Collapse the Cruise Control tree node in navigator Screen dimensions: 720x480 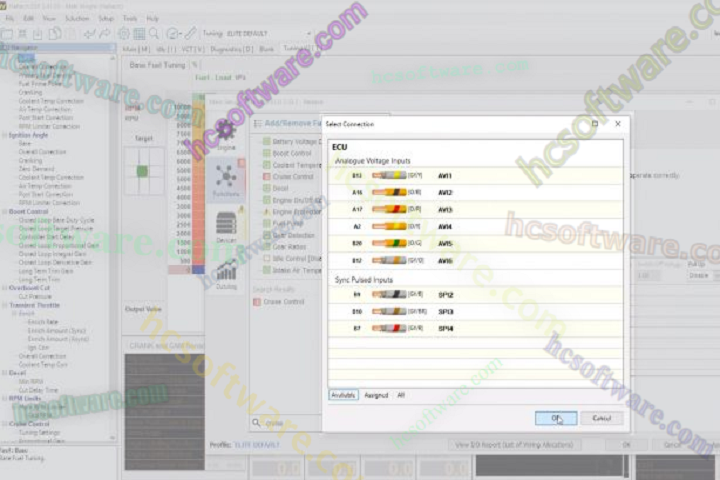click(5, 424)
